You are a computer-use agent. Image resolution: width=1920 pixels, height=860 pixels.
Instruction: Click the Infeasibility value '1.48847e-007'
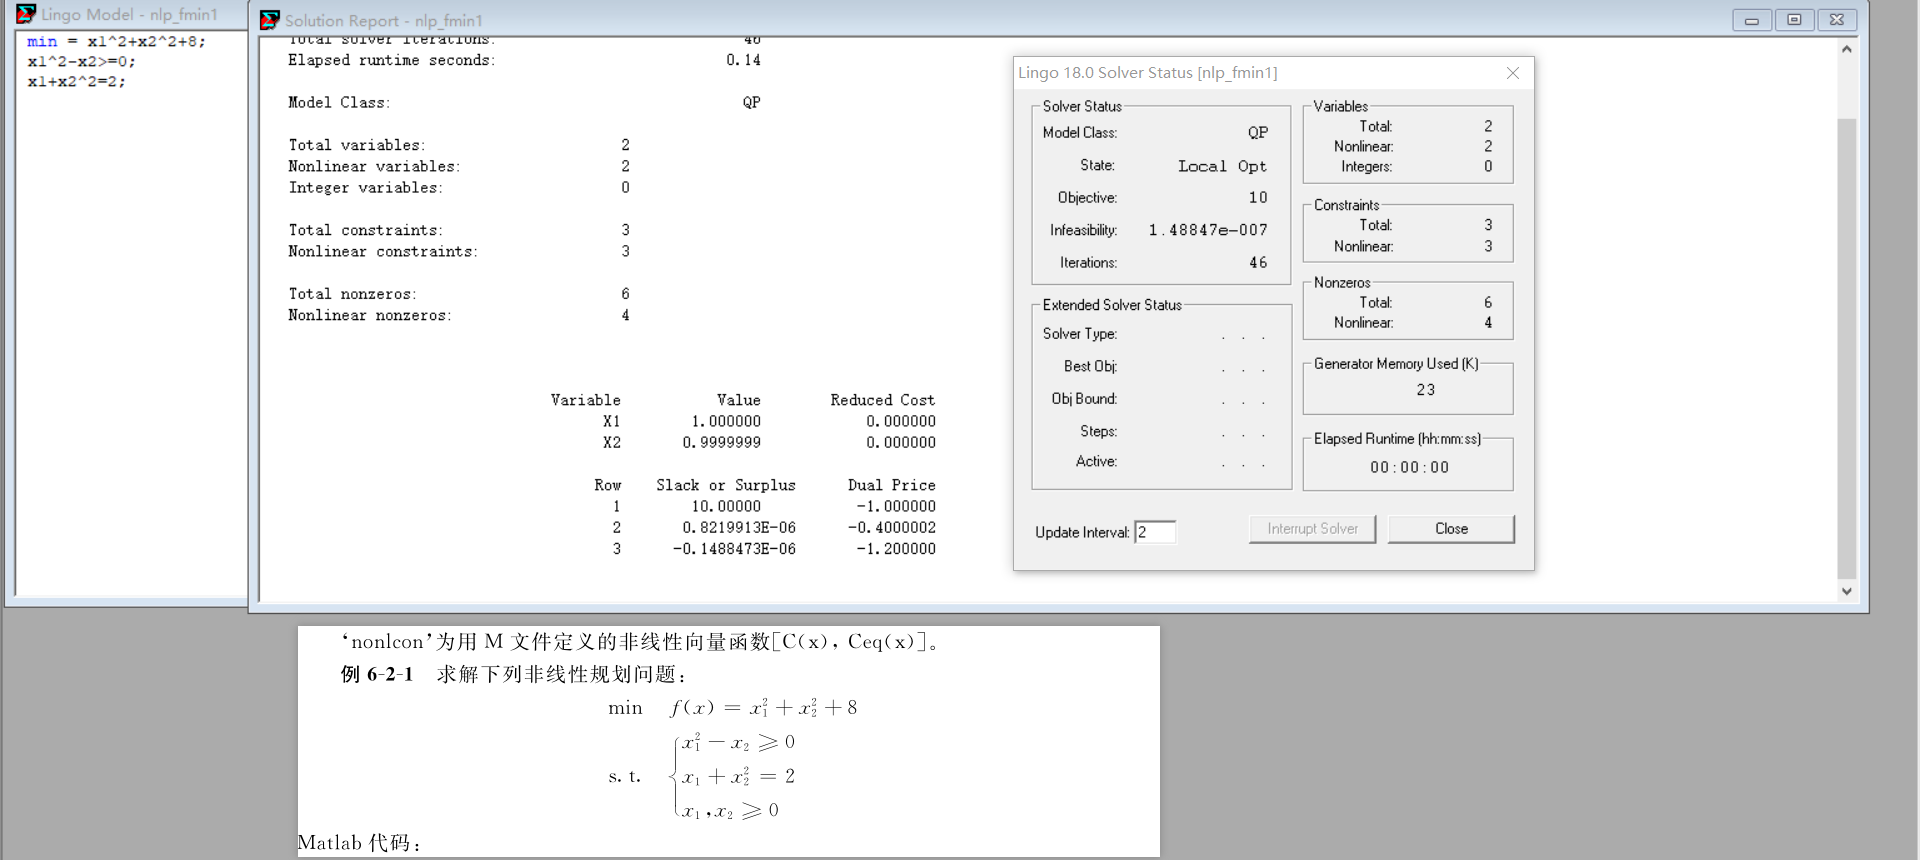[1208, 230]
